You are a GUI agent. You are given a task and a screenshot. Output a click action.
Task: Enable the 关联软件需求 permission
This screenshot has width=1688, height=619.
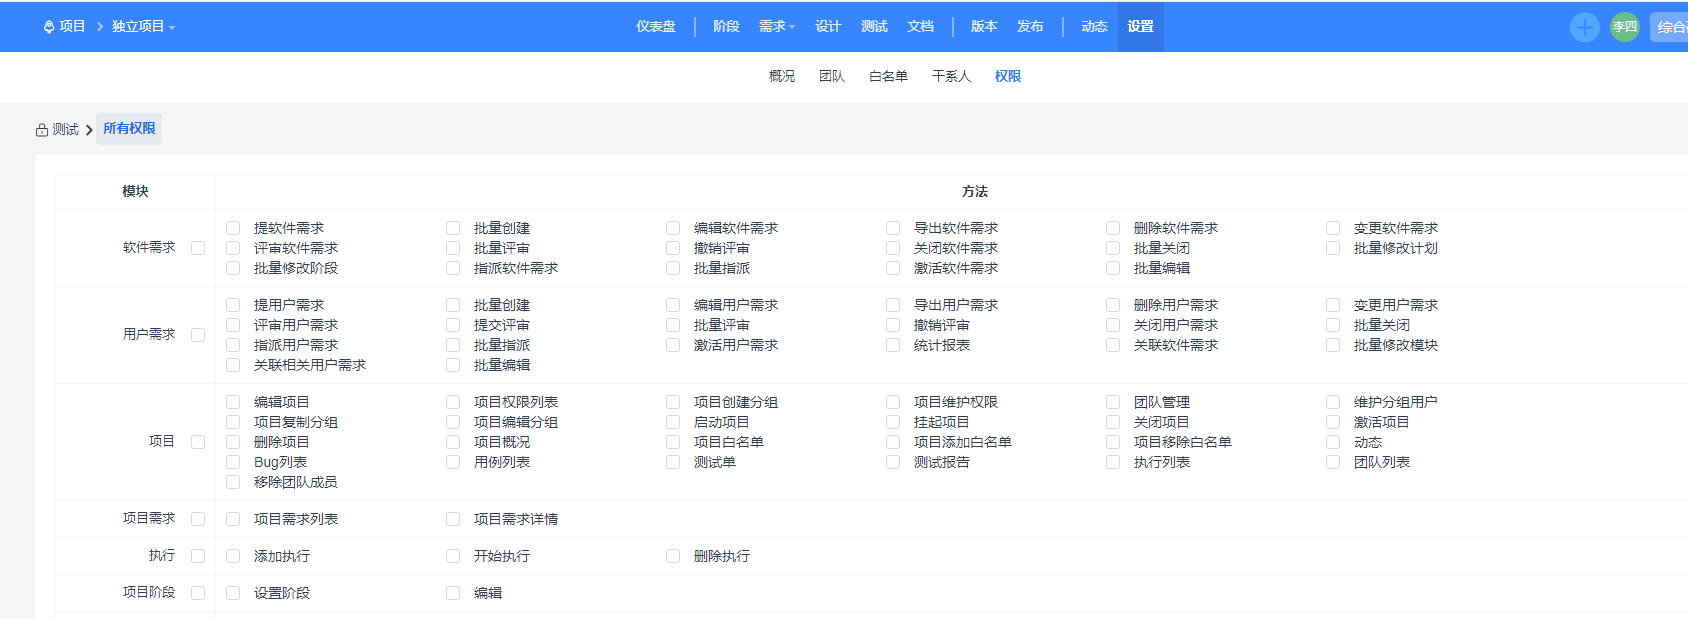pos(1113,345)
